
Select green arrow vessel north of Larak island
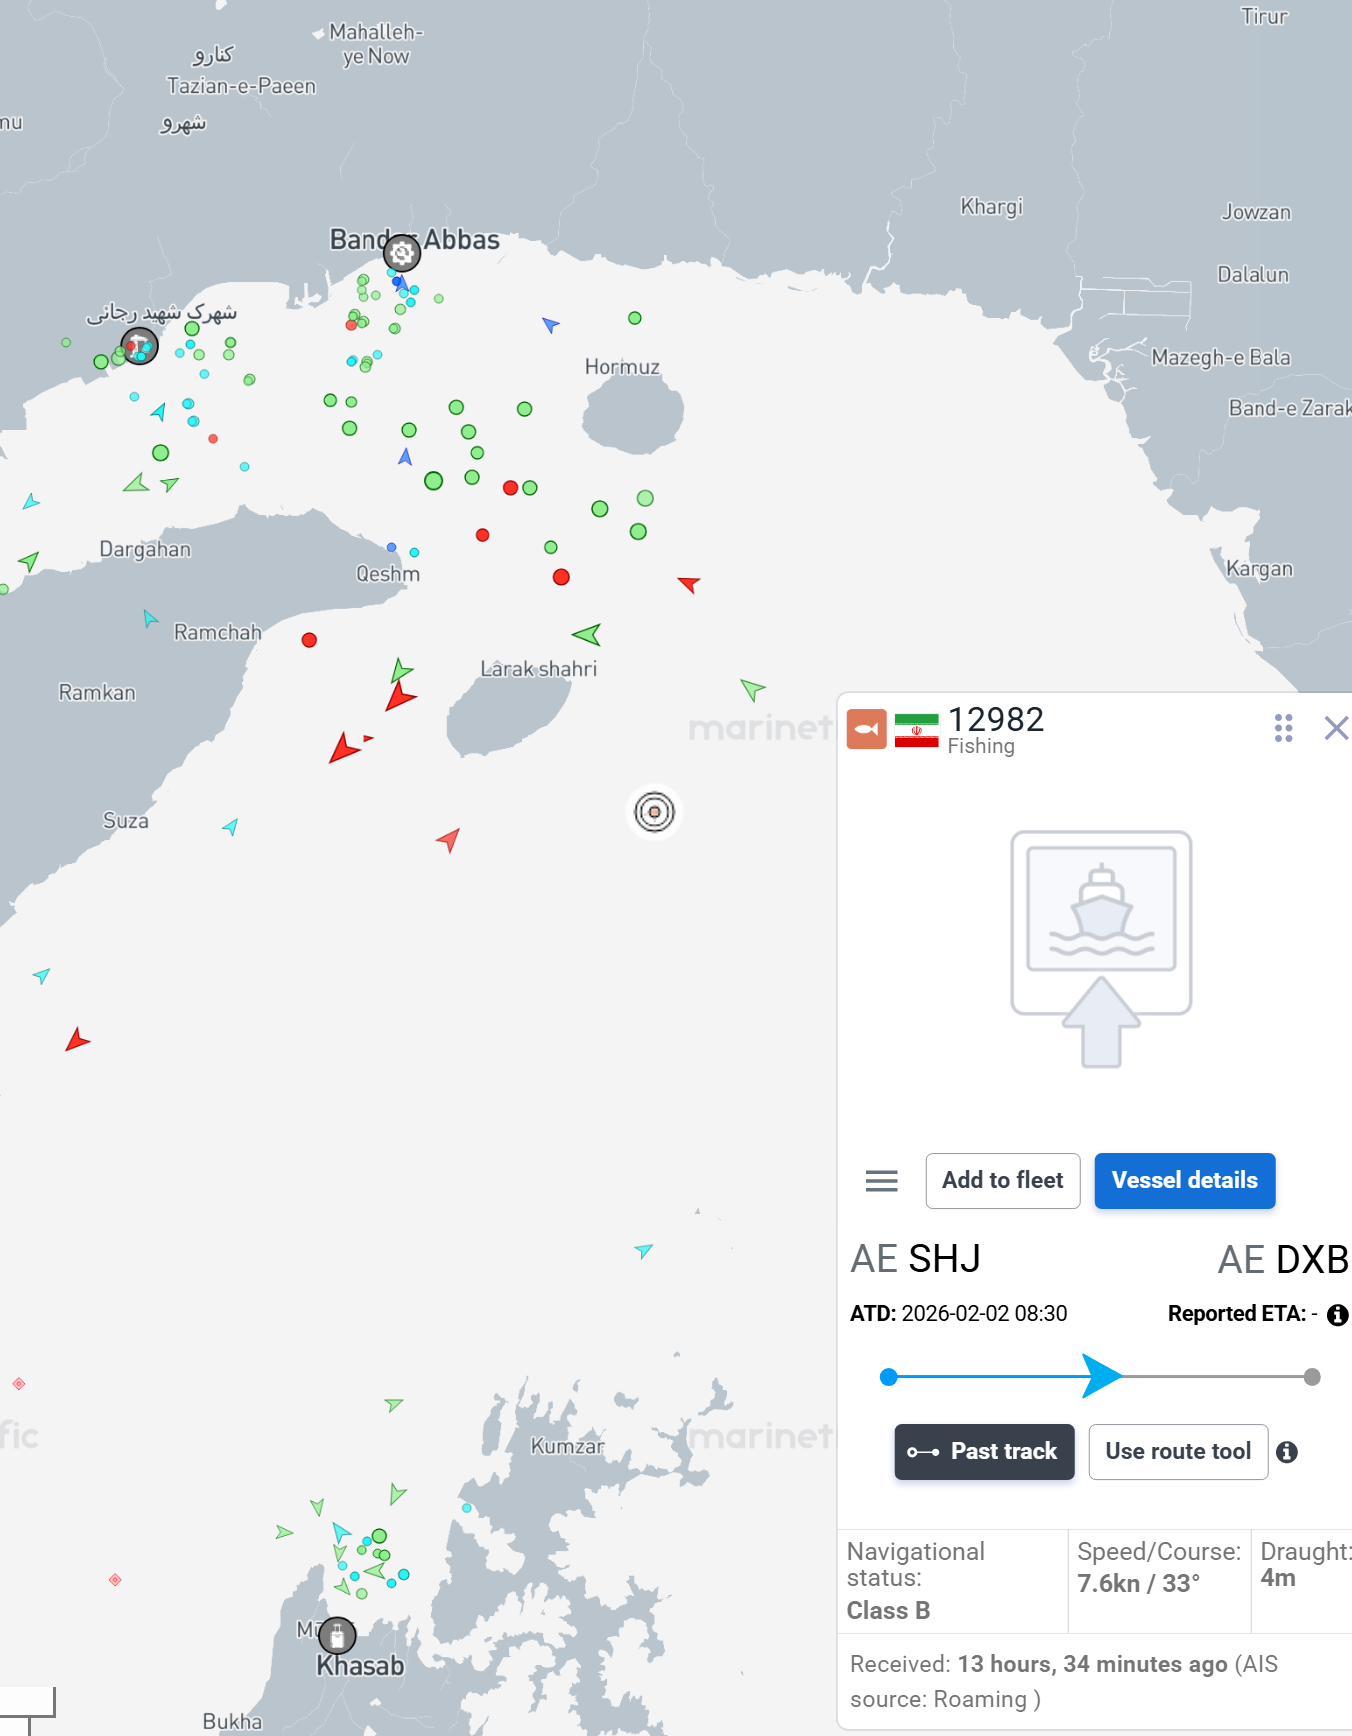click(x=587, y=634)
